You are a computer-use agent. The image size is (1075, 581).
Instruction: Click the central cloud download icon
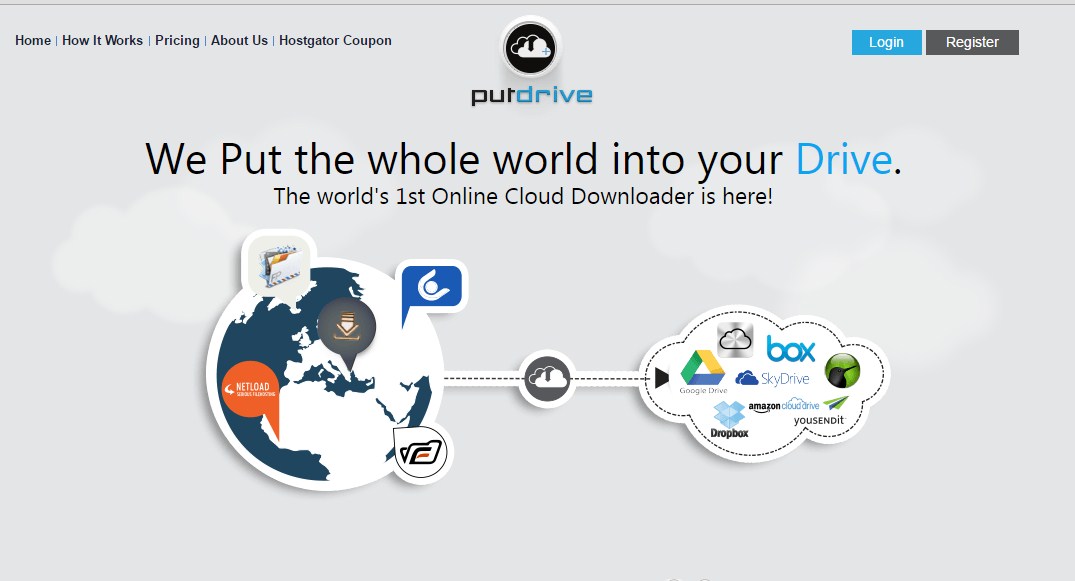point(546,378)
